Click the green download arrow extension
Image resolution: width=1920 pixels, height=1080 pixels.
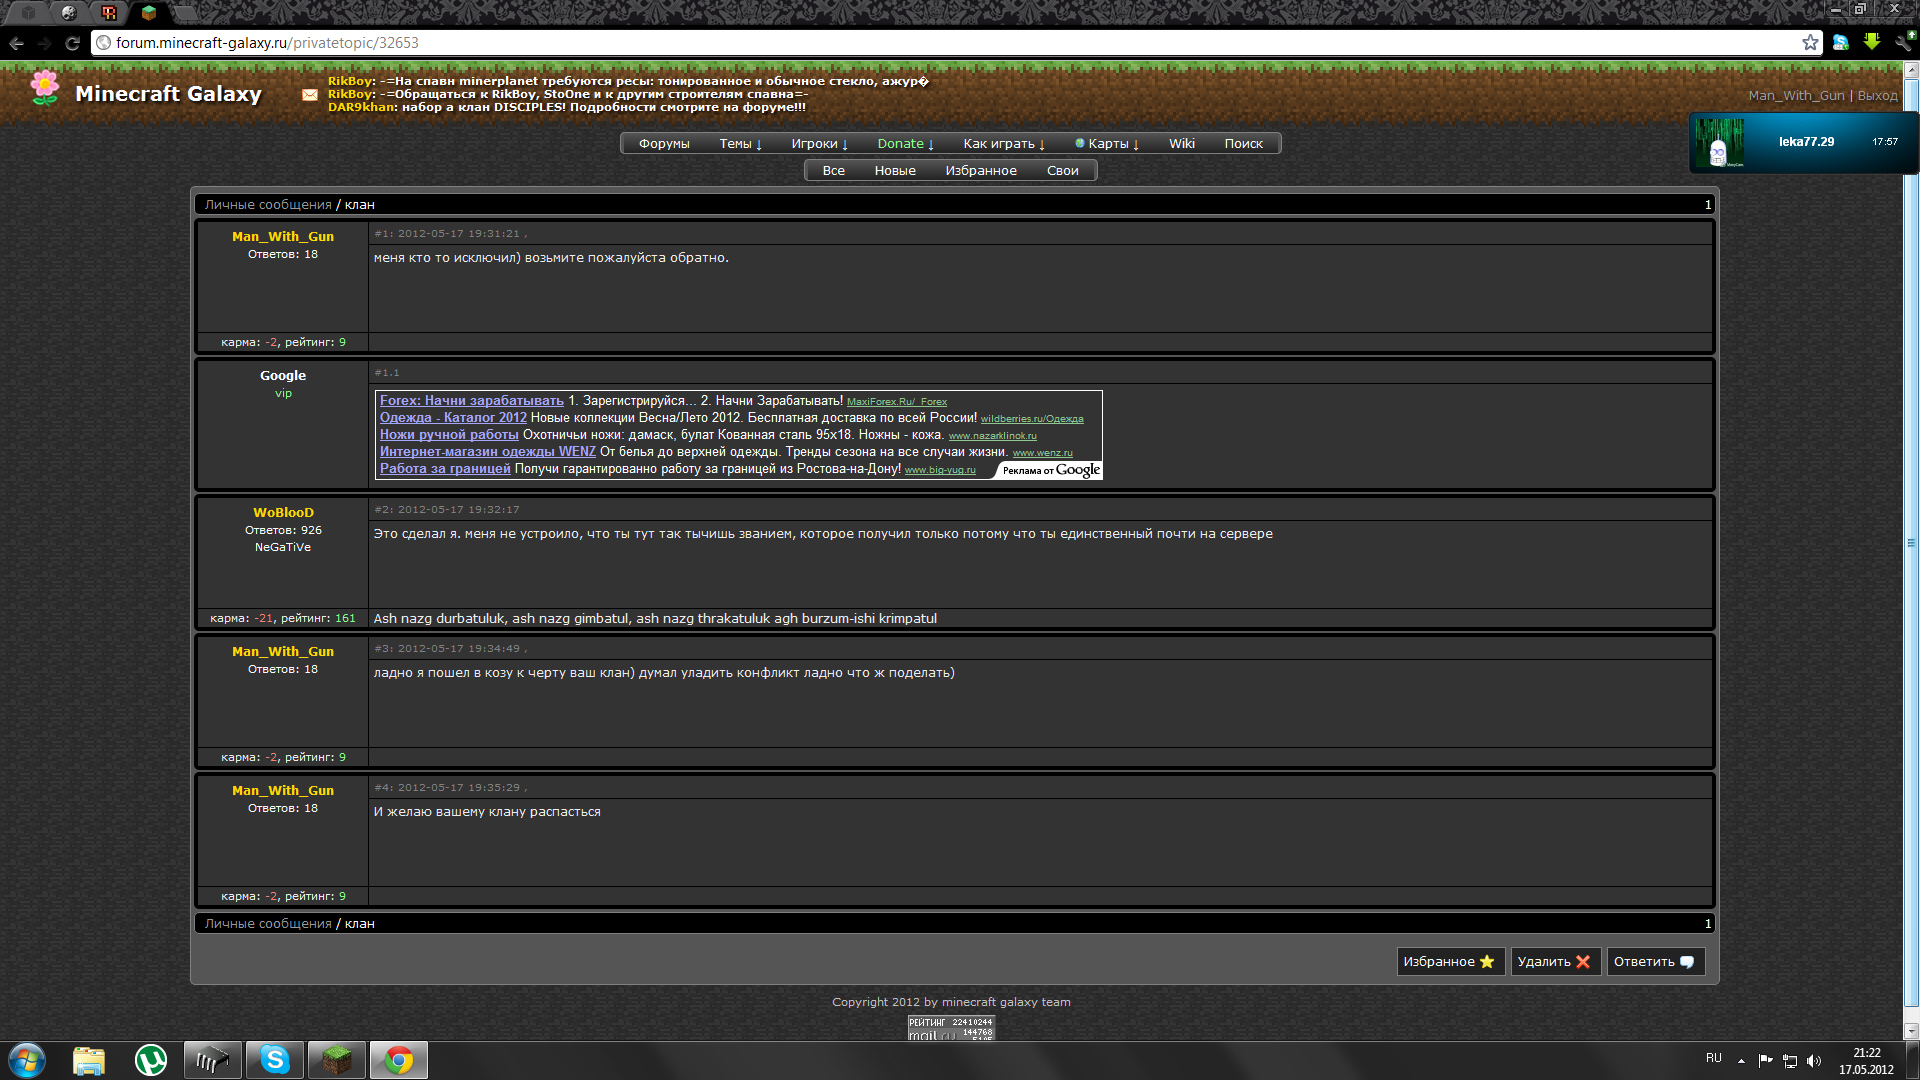(1872, 42)
